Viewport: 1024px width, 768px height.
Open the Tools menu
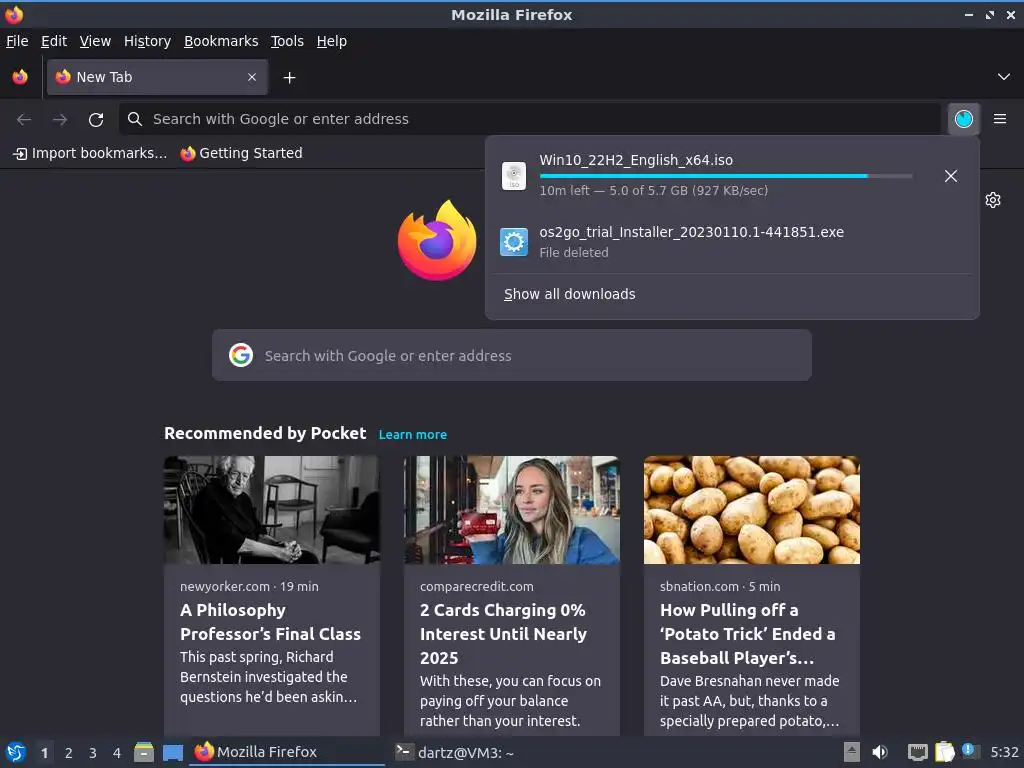(287, 41)
